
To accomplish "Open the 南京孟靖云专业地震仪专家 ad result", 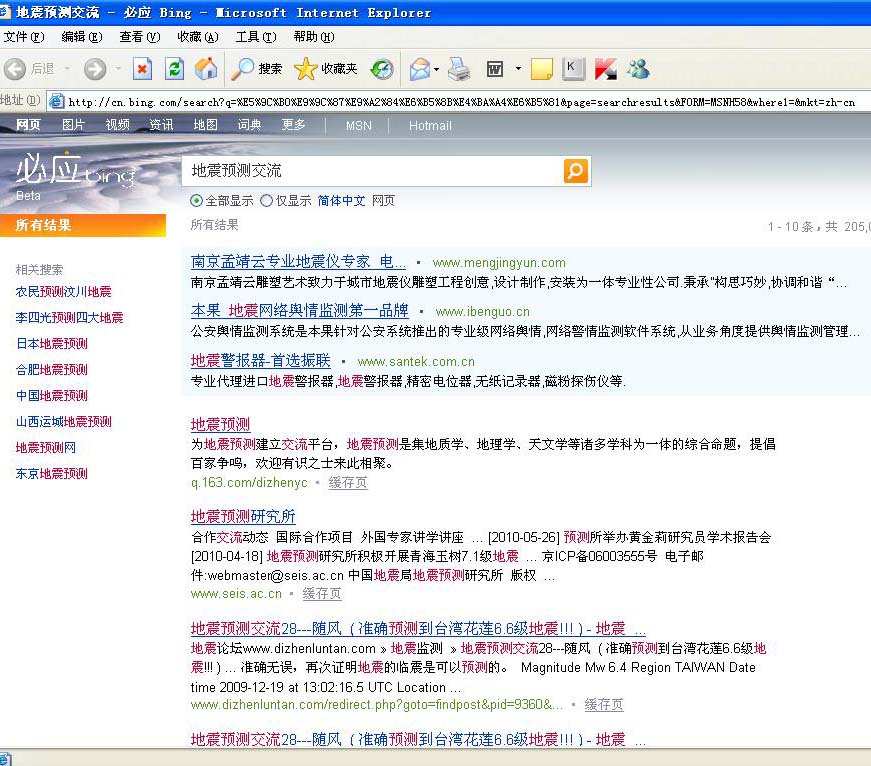I will pyautogui.click(x=298, y=261).
